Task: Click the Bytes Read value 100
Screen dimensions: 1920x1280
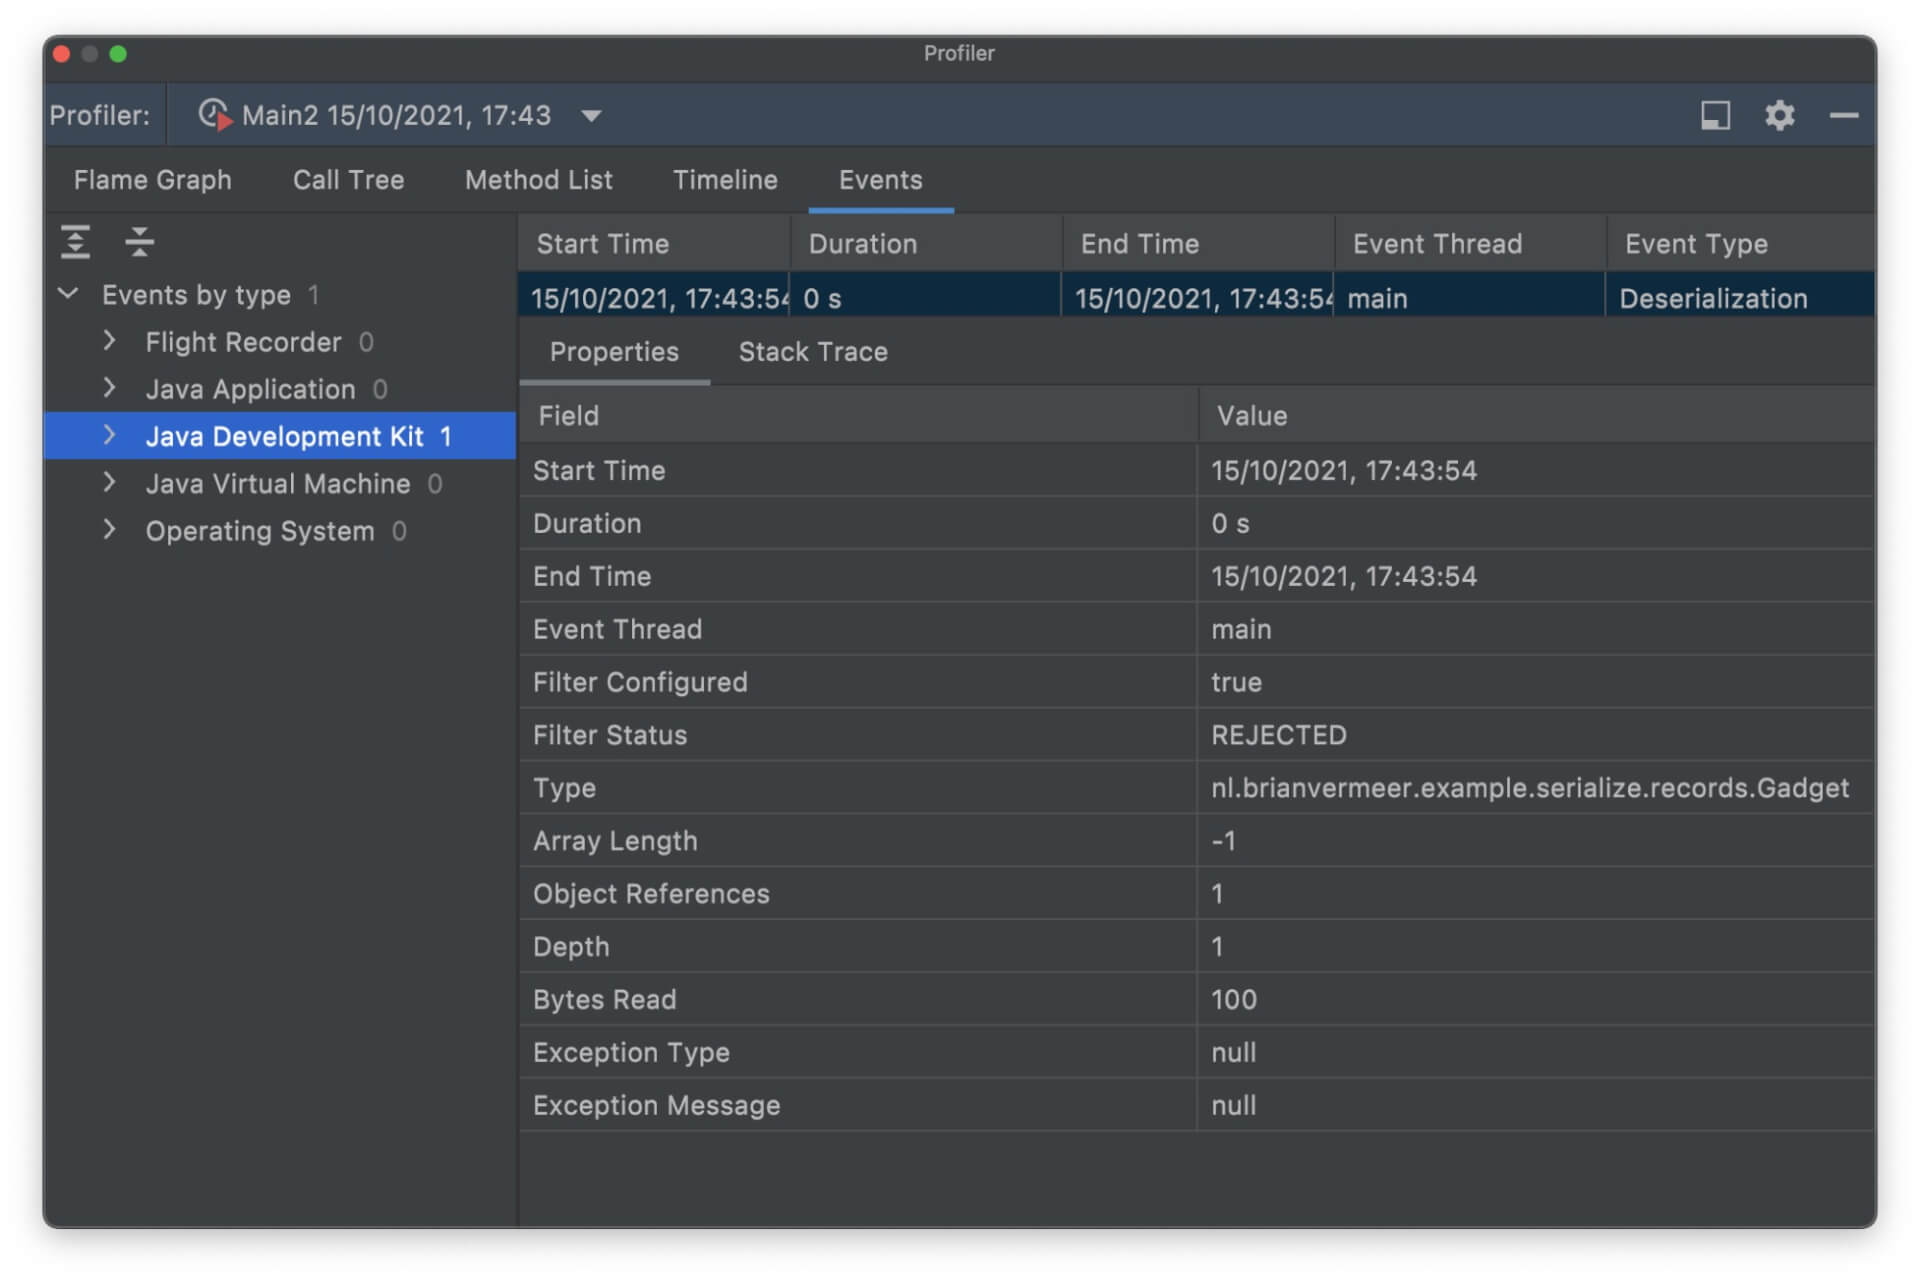Action: click(x=1233, y=999)
